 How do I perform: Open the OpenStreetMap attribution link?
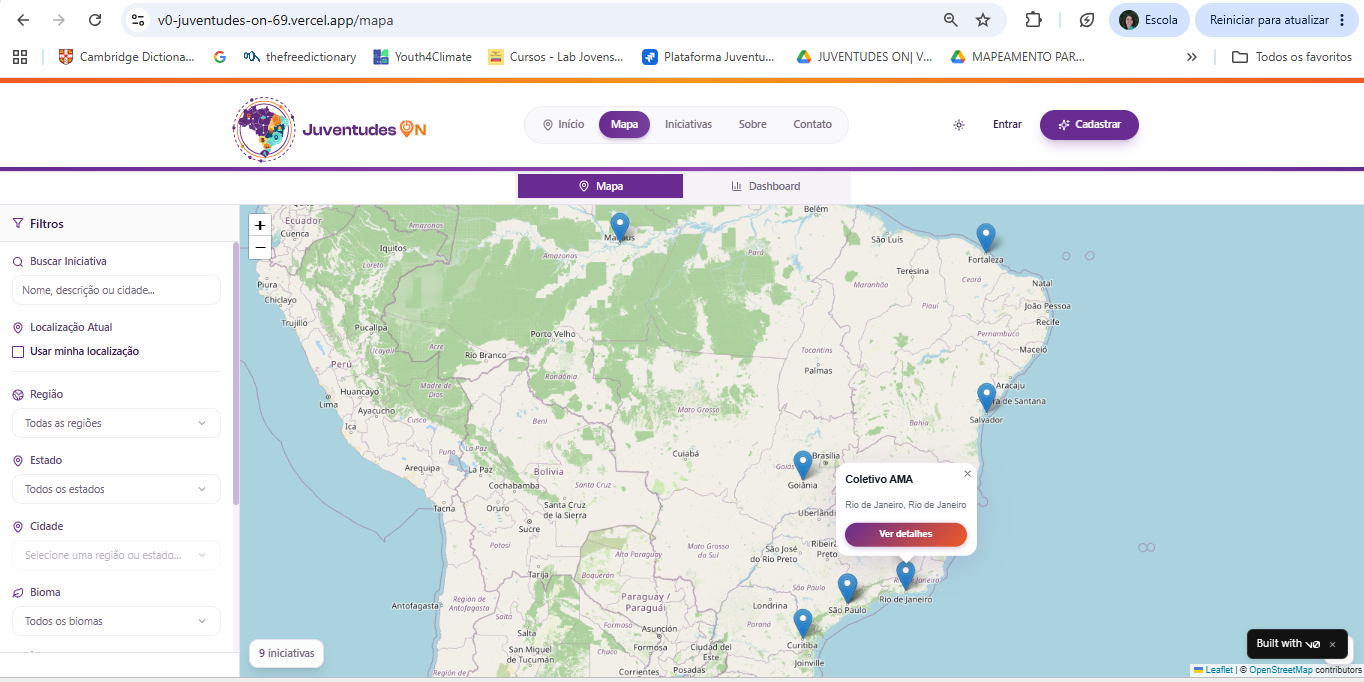click(1281, 670)
